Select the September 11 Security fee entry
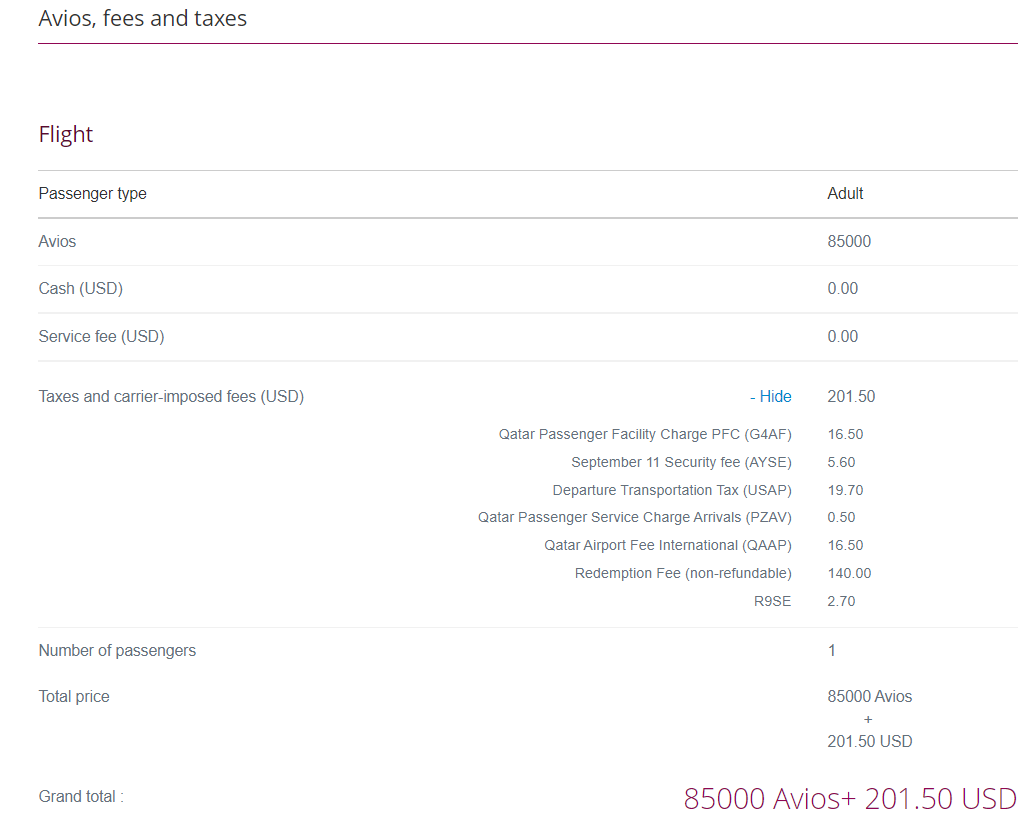This screenshot has height=828, width=1026. 681,462
